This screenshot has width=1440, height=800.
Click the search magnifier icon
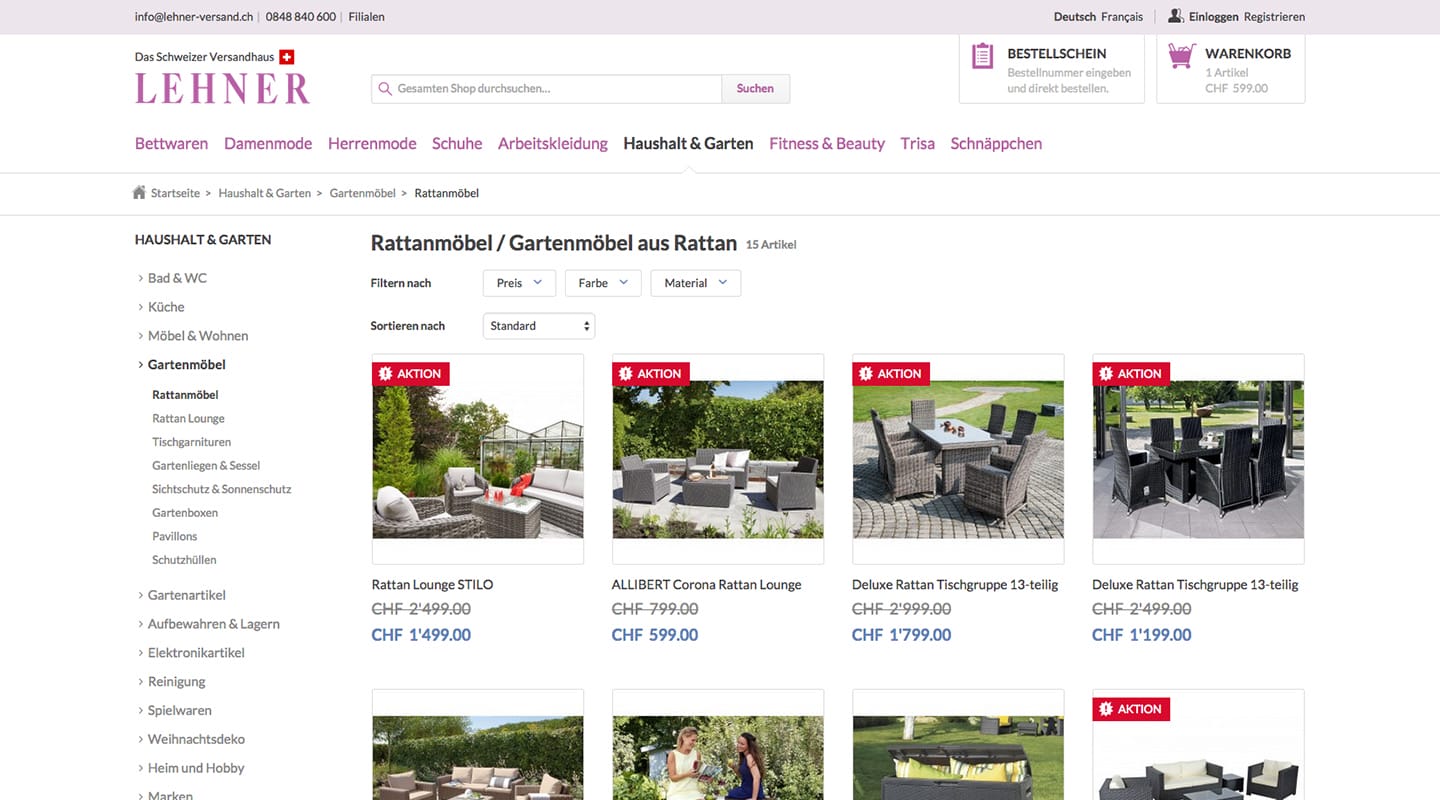pyautogui.click(x=385, y=88)
